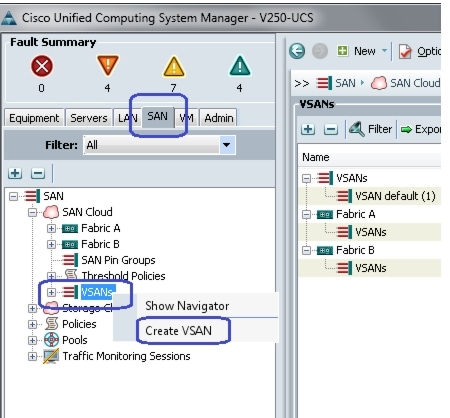Click expand-all plus in VSANs table toolbar
The height and width of the screenshot is (418, 450).
[308, 129]
